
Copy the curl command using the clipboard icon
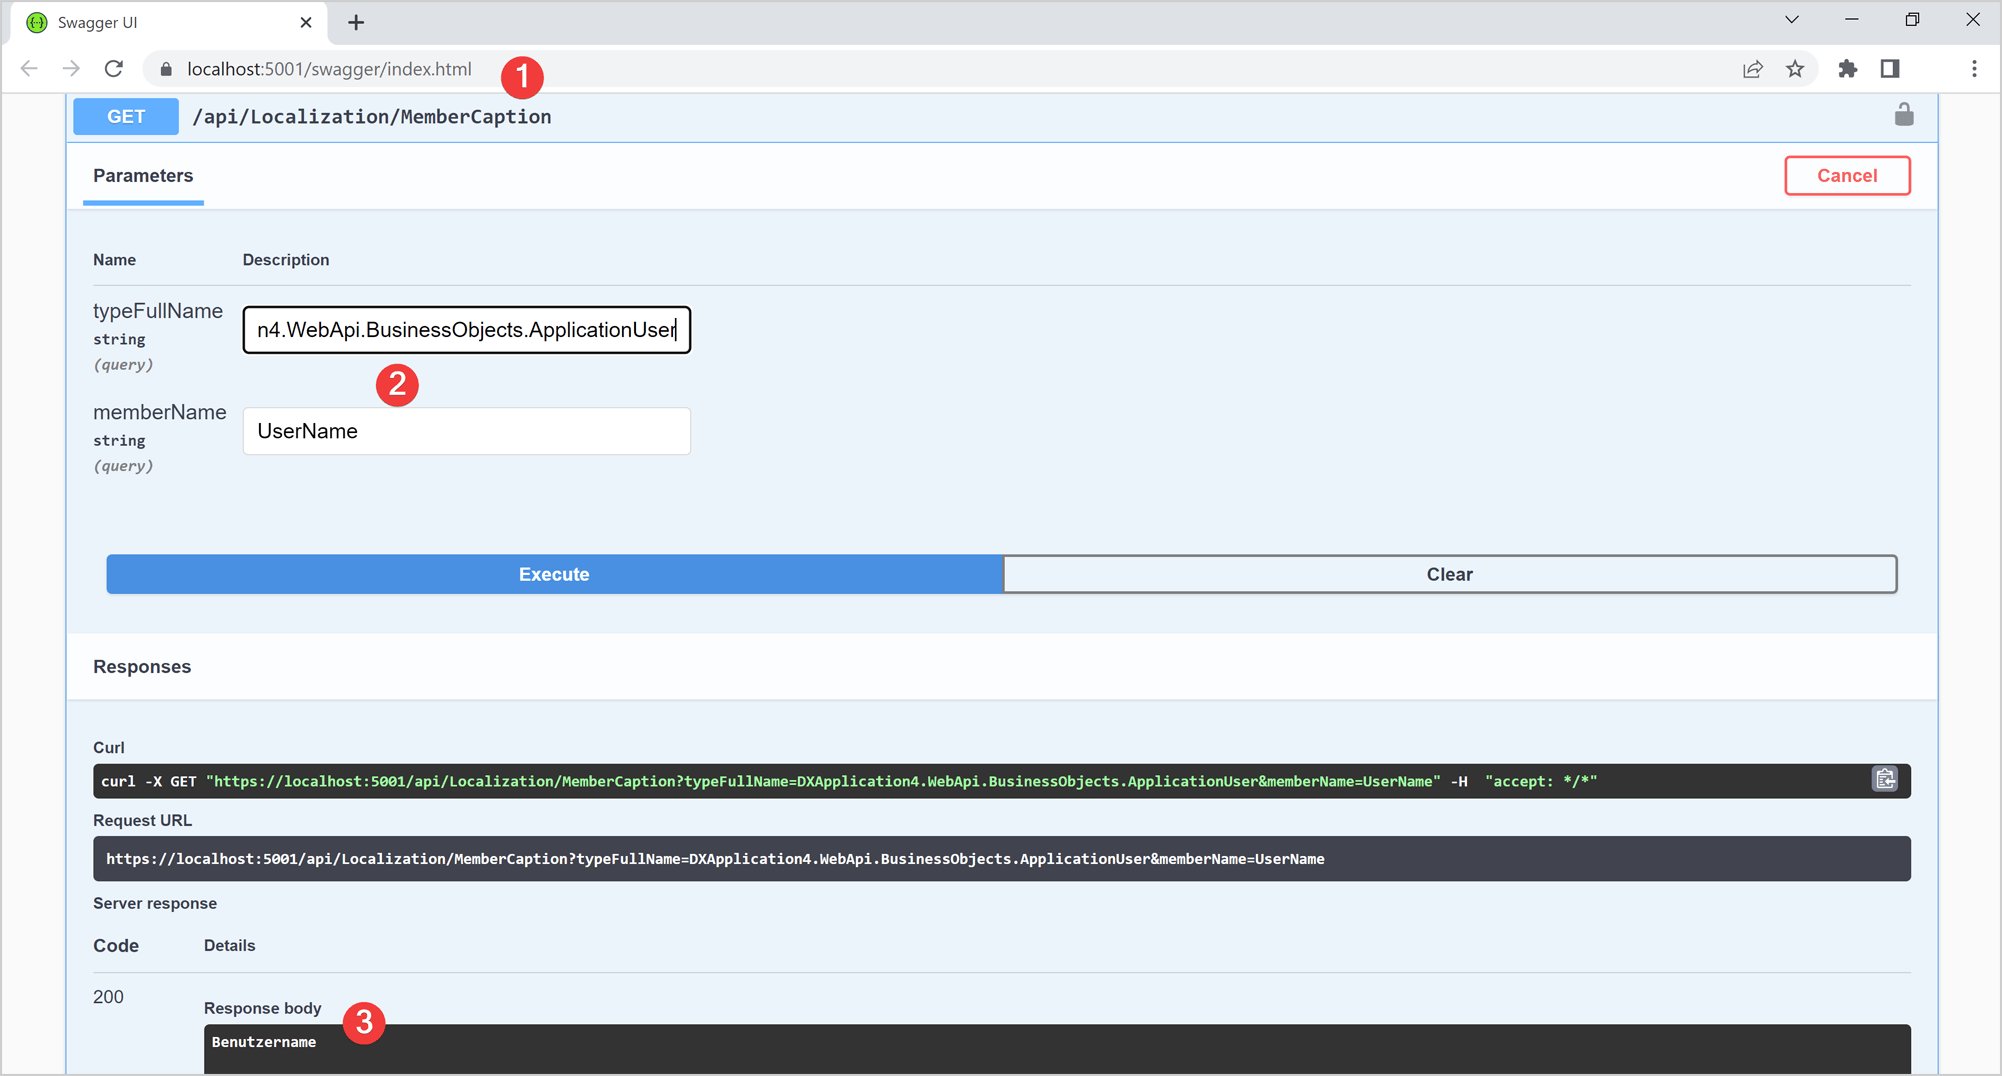(x=1885, y=779)
